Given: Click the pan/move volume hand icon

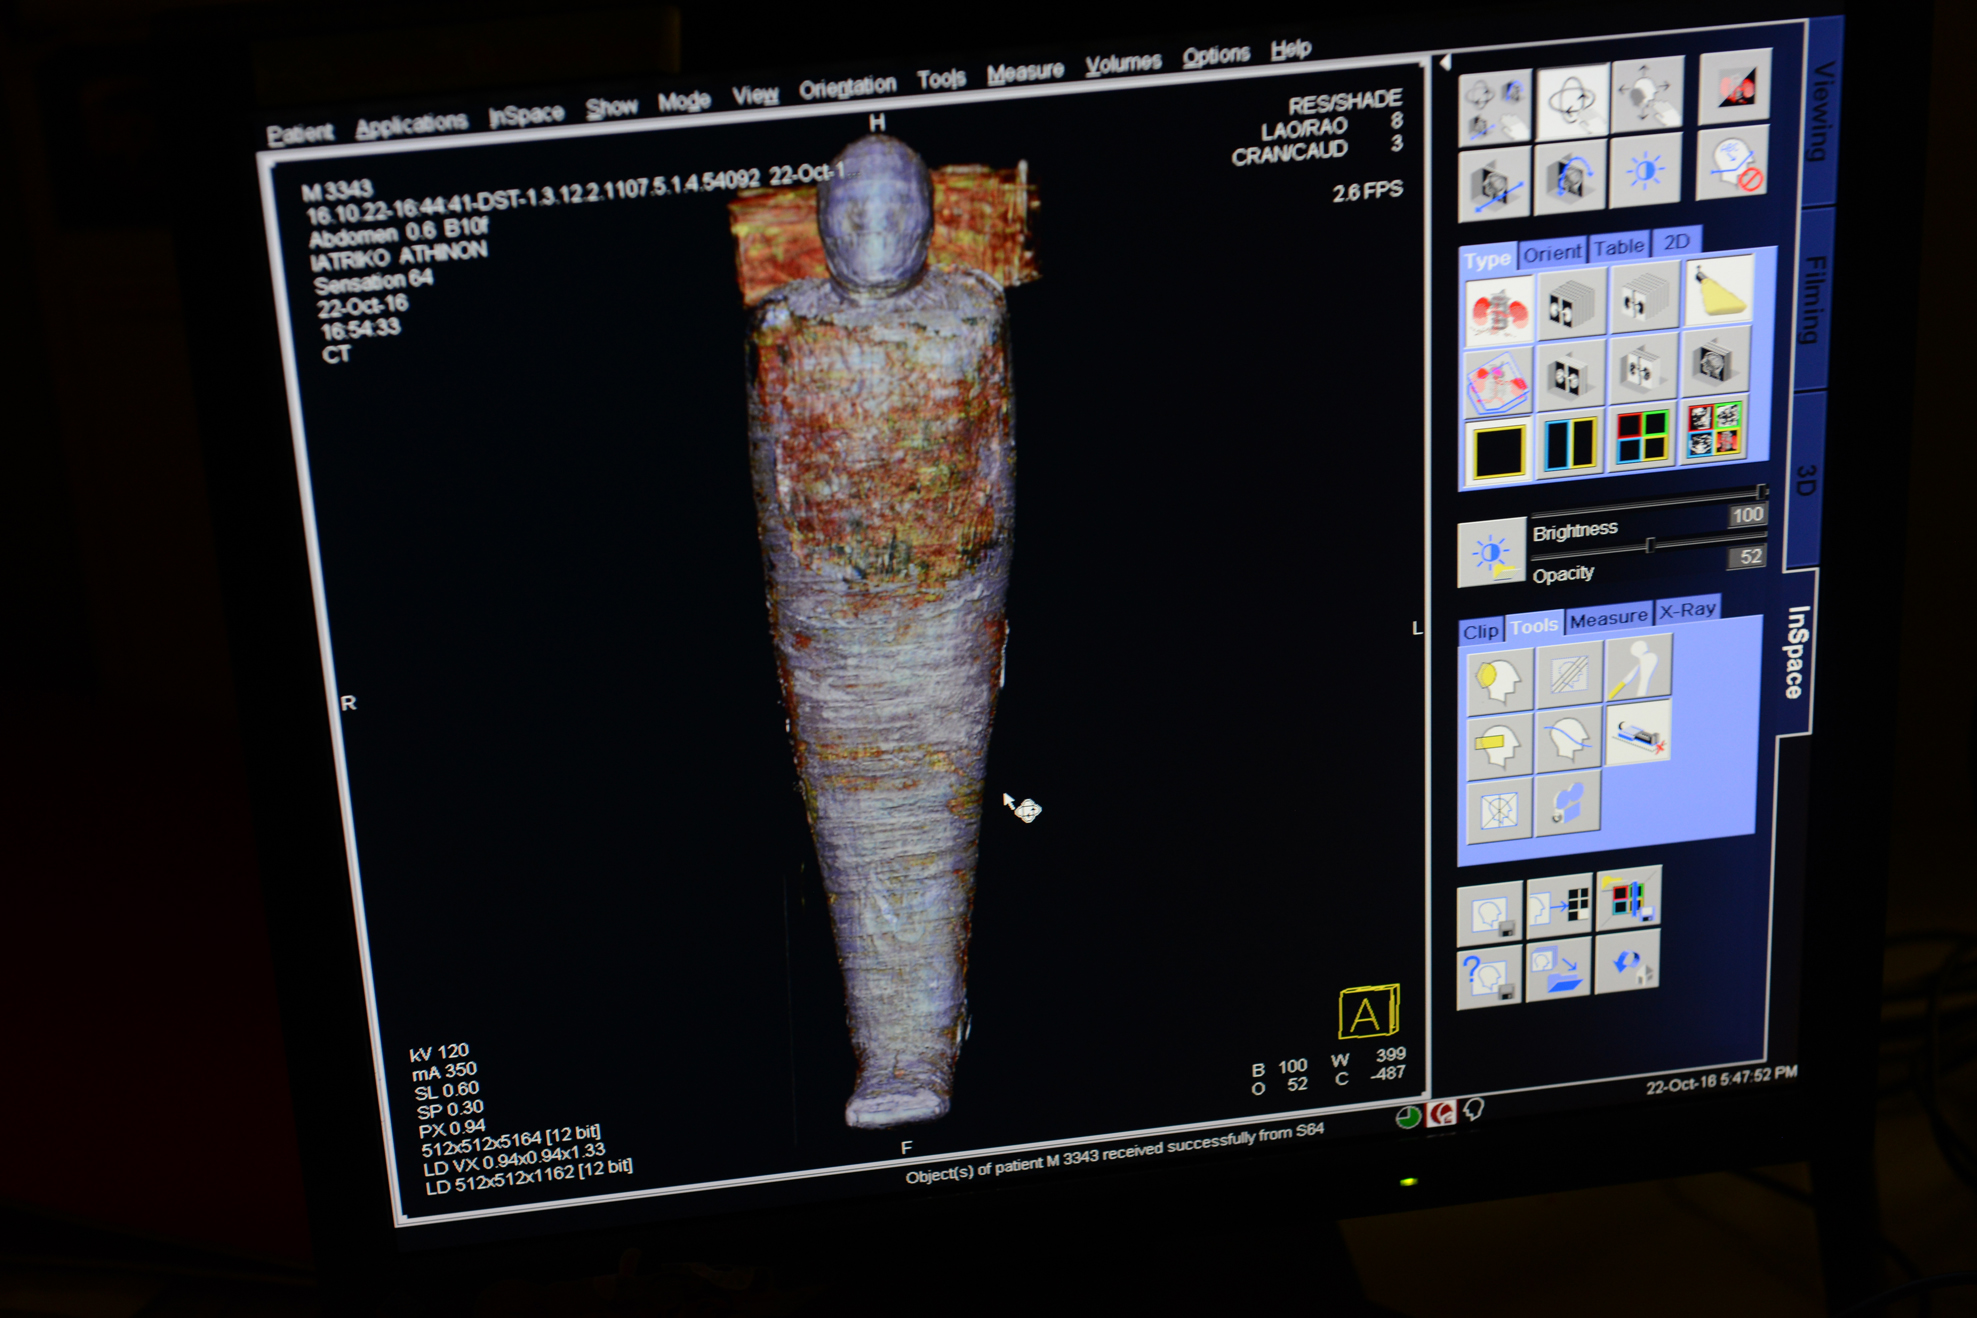Looking at the screenshot, I should pos(1647,94).
